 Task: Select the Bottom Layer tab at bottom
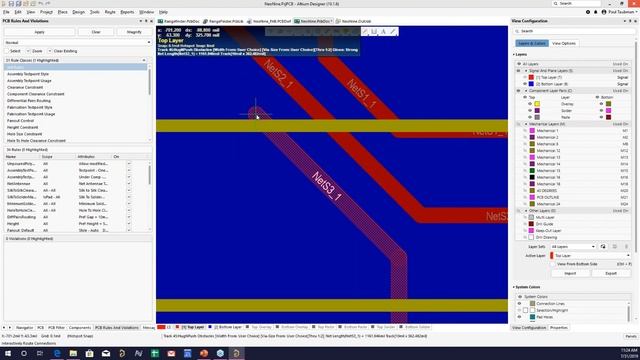click(225, 327)
